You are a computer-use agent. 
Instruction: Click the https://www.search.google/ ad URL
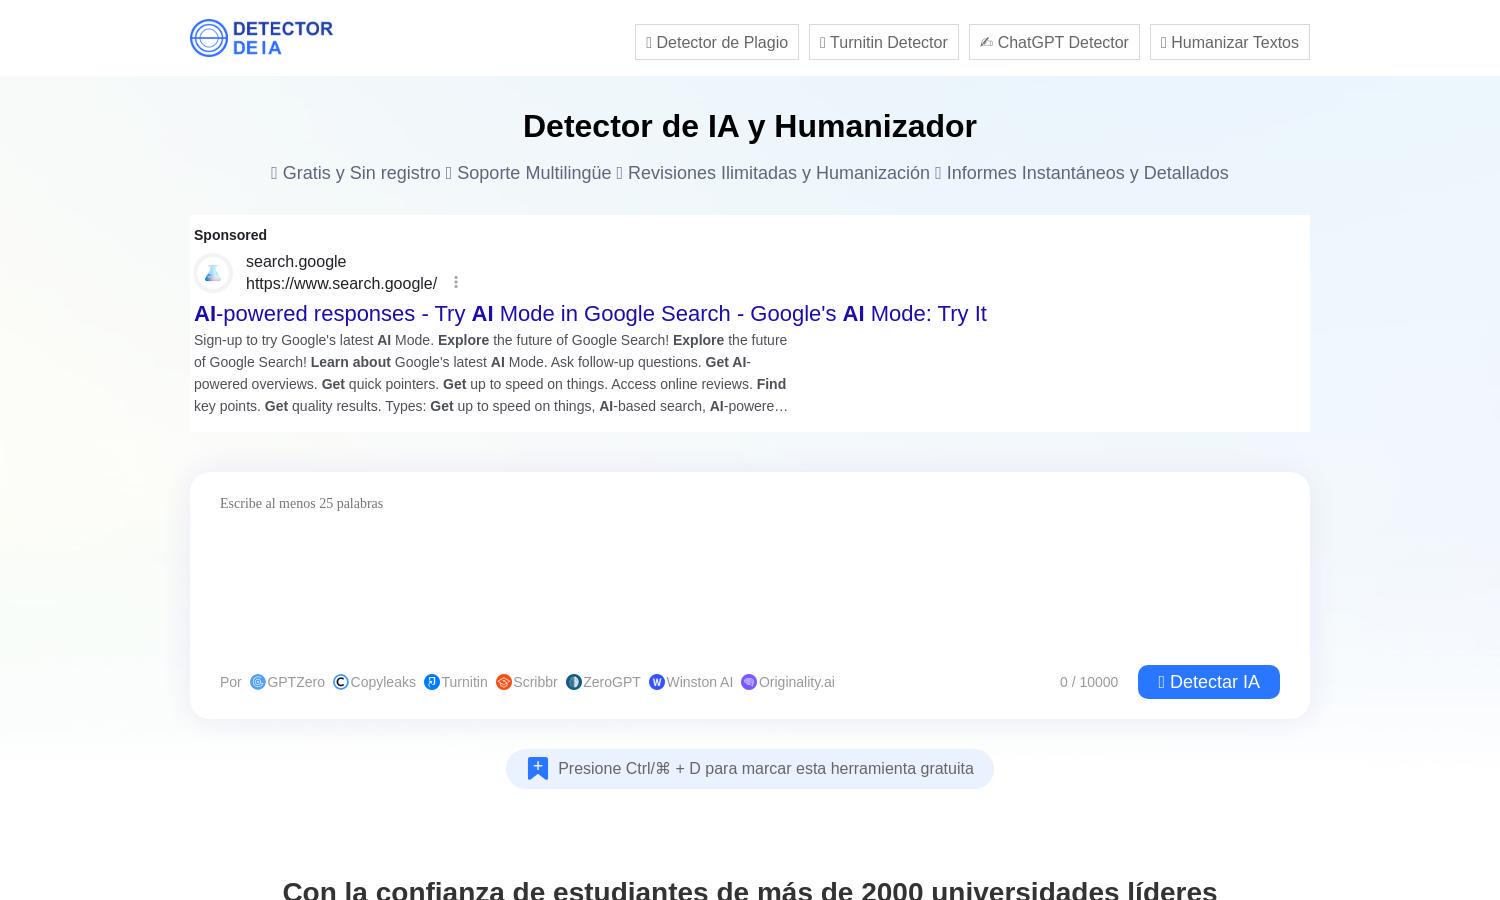(341, 284)
